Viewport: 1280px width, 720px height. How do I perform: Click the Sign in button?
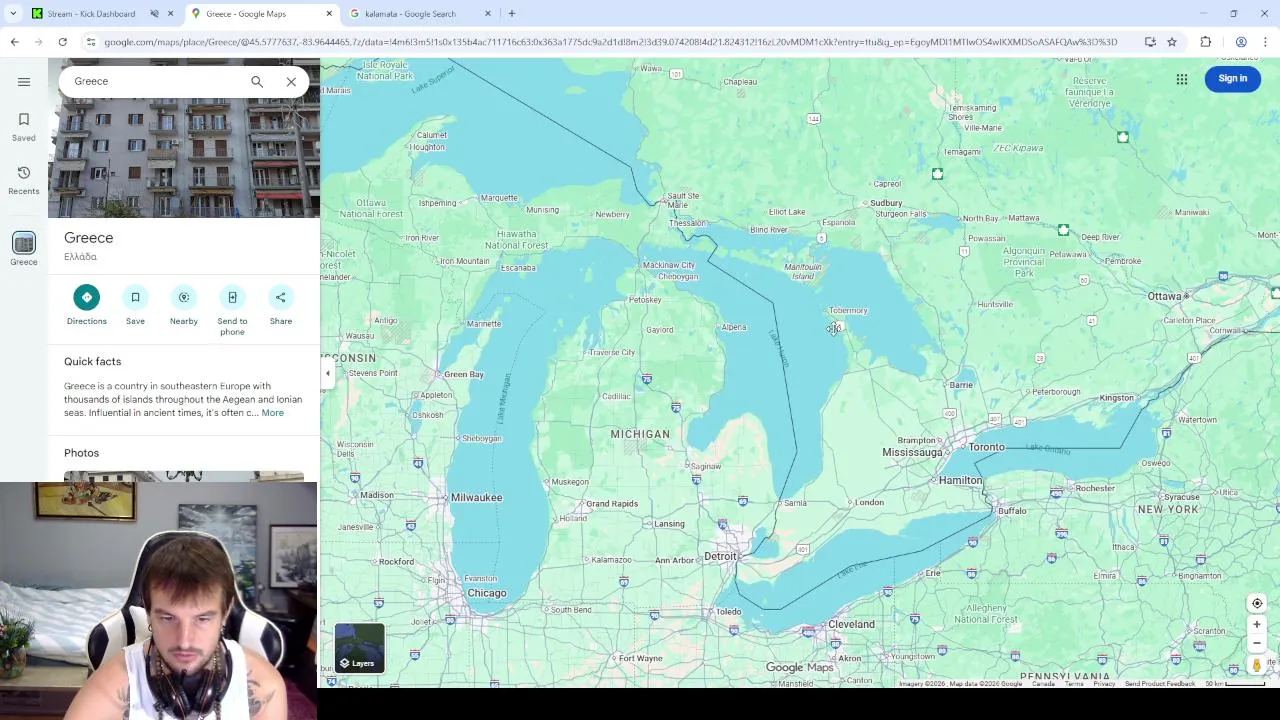[1233, 78]
